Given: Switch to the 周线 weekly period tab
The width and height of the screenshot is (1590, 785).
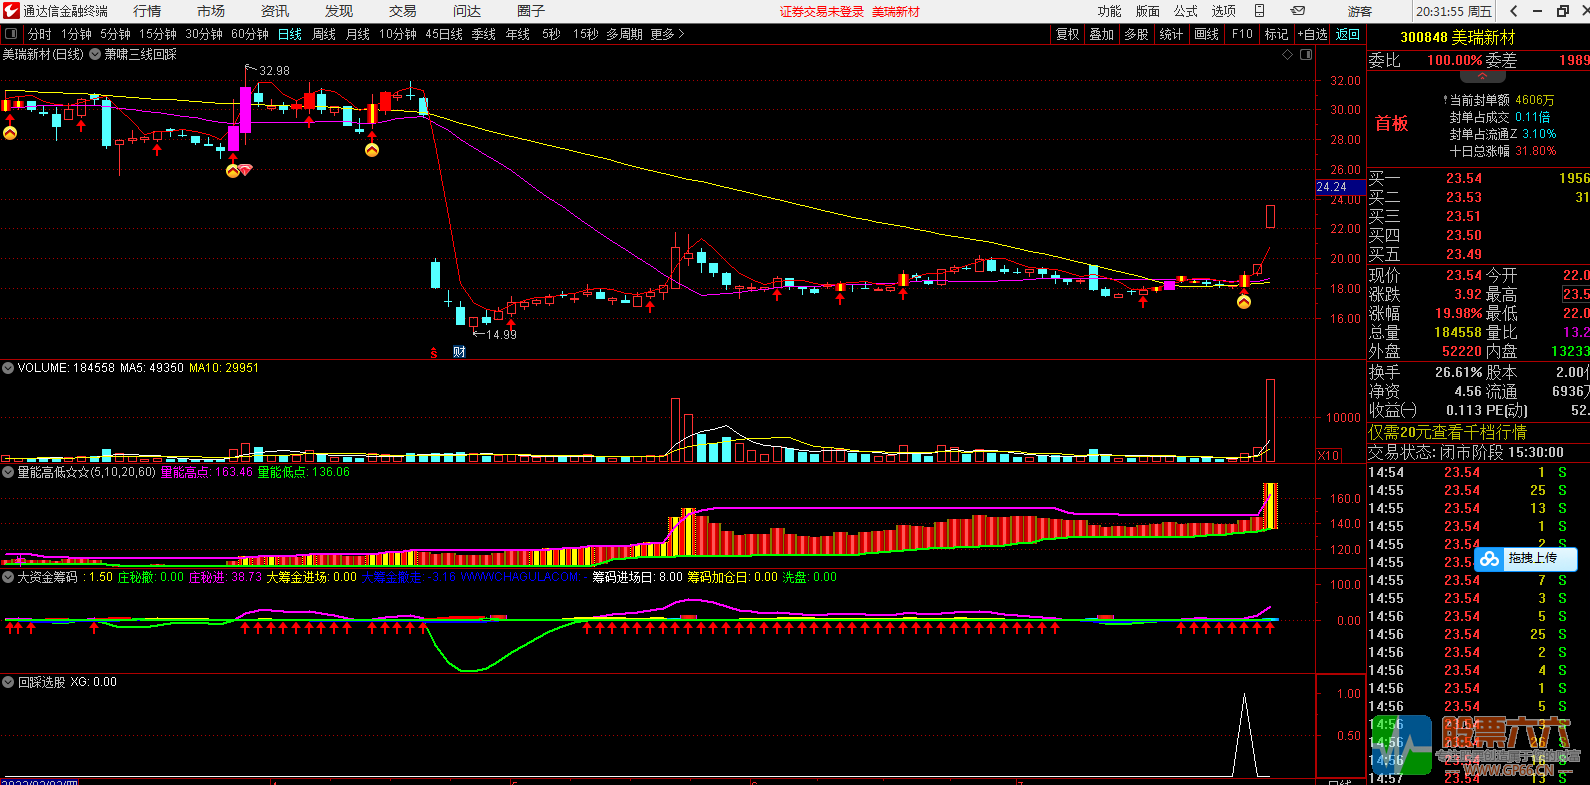Looking at the screenshot, I should (324, 34).
